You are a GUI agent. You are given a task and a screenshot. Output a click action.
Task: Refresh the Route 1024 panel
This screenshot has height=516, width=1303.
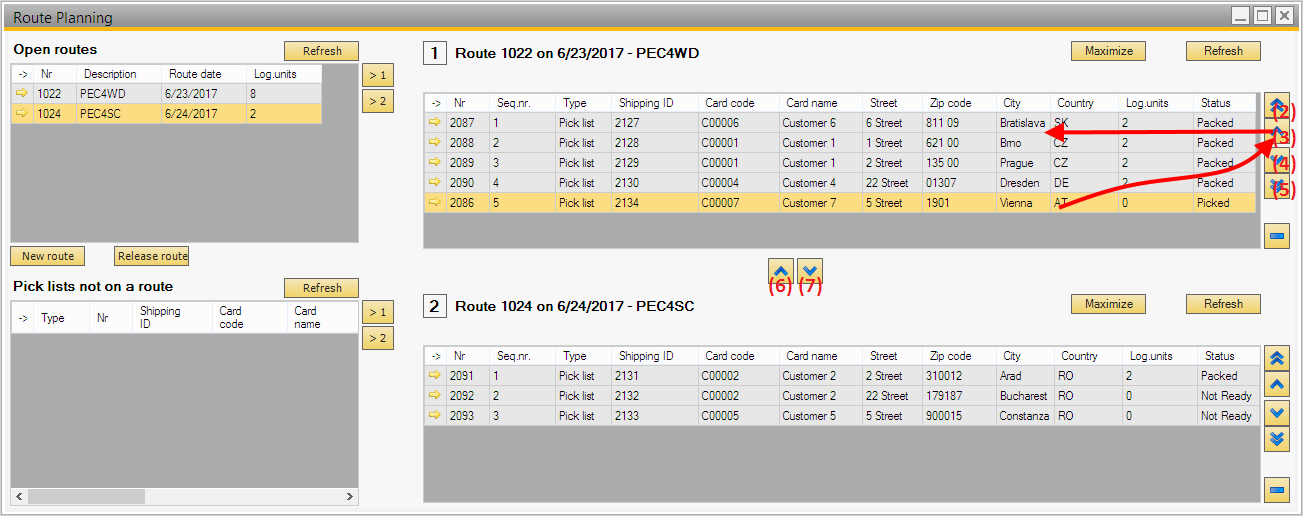1223,304
